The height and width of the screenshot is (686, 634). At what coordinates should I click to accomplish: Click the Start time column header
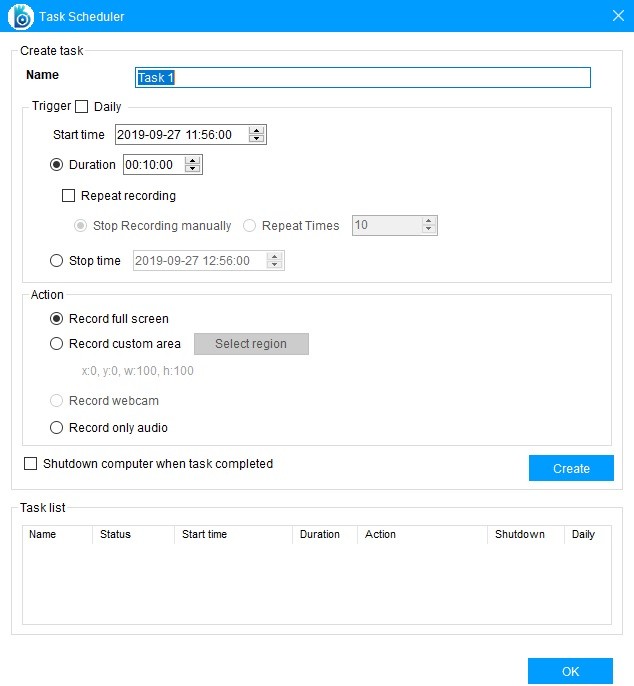[x=205, y=535]
